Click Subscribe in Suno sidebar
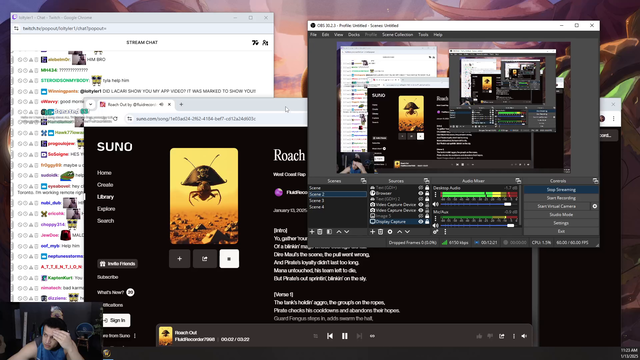 coord(107,277)
